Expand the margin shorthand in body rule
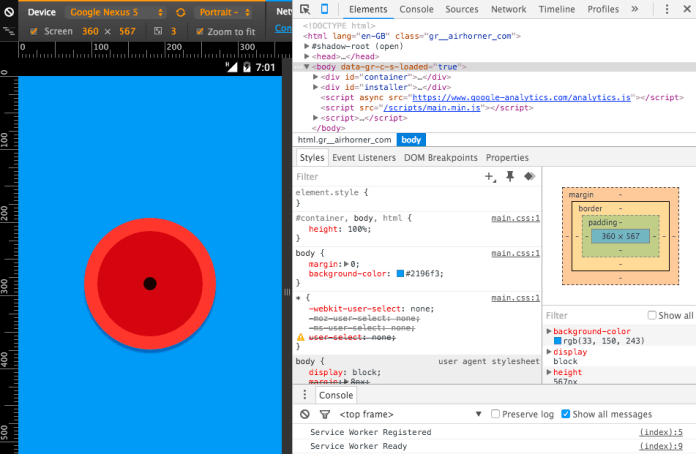Viewport: 696px width, 454px height. [346, 264]
